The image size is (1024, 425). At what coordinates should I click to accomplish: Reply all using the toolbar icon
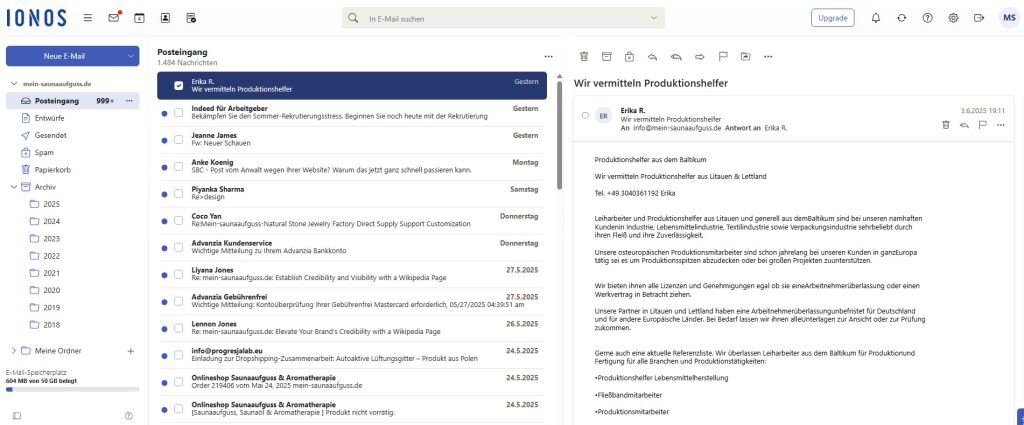point(676,57)
